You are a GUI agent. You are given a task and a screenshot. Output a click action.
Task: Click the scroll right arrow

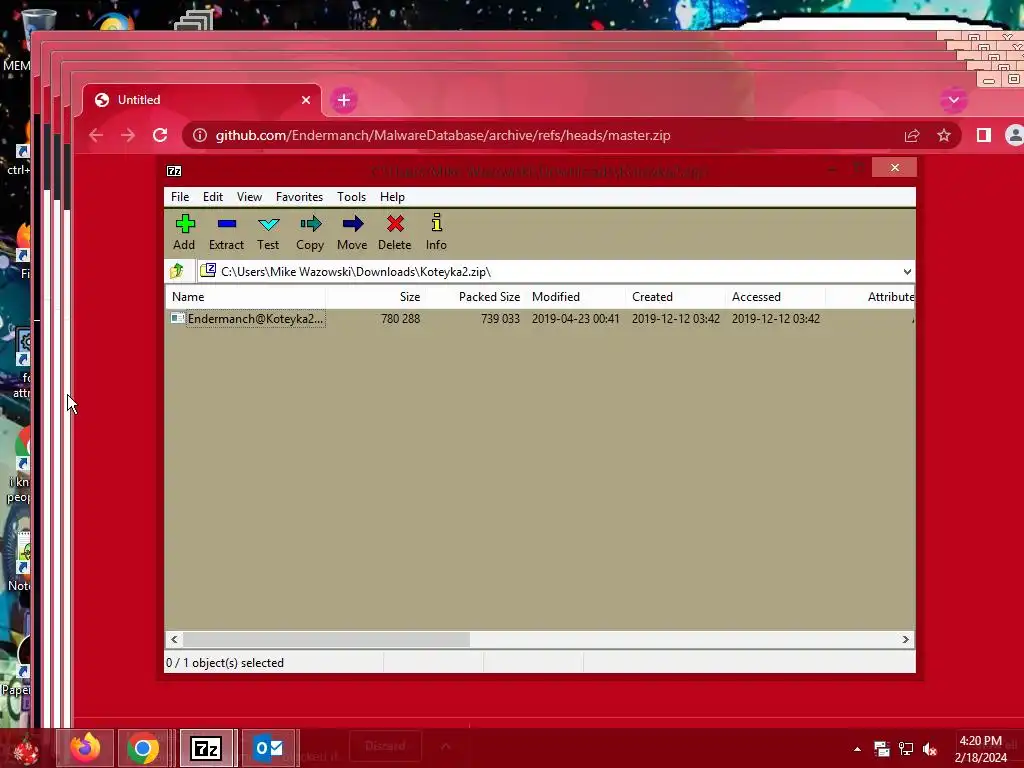(906, 639)
